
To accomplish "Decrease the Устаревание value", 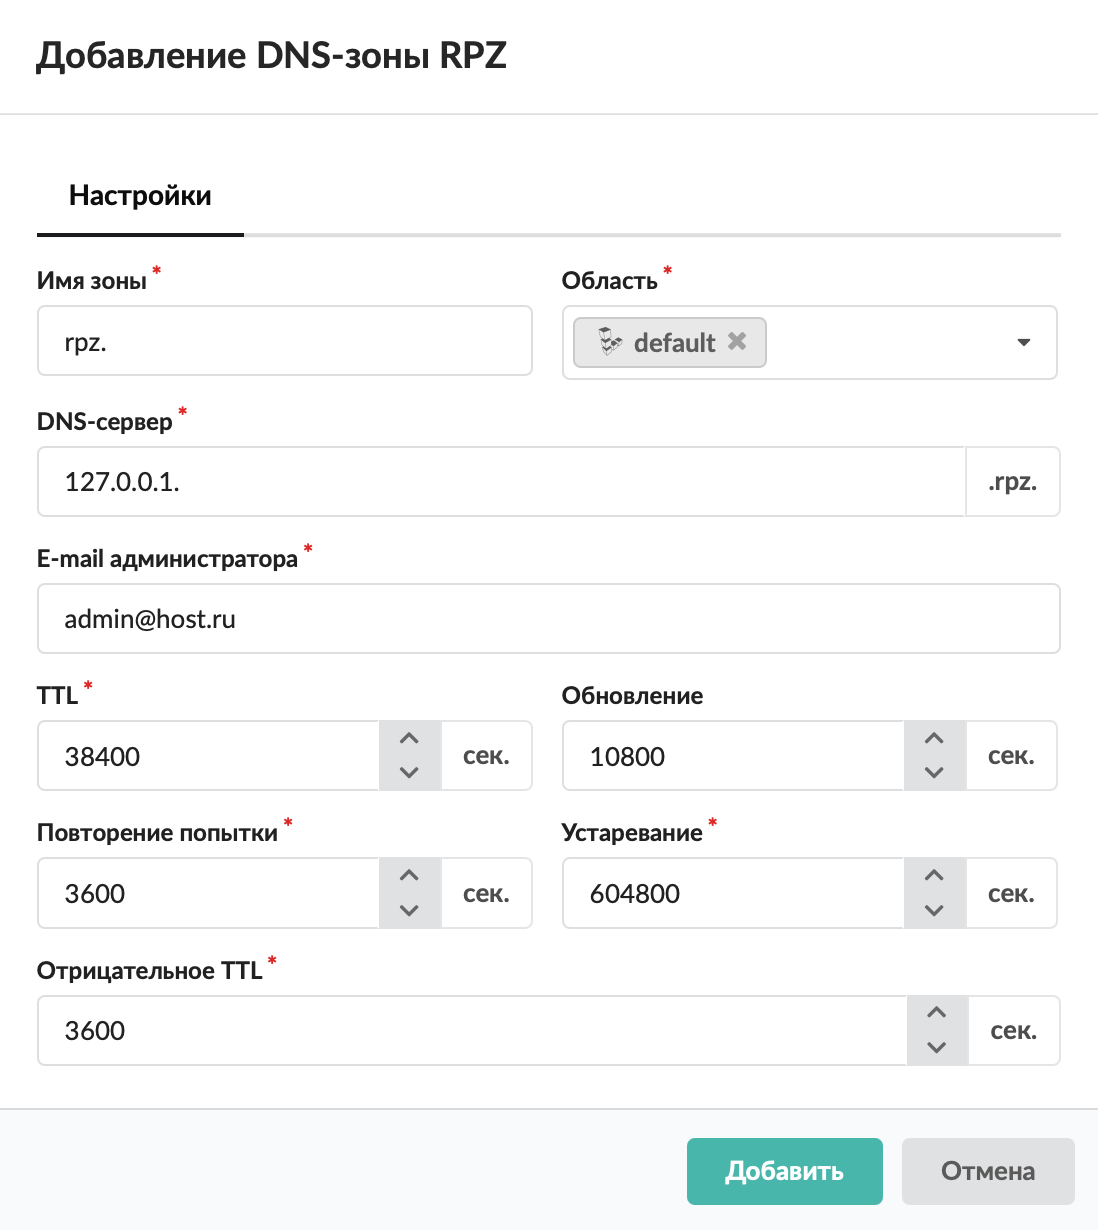I will pos(934,910).
